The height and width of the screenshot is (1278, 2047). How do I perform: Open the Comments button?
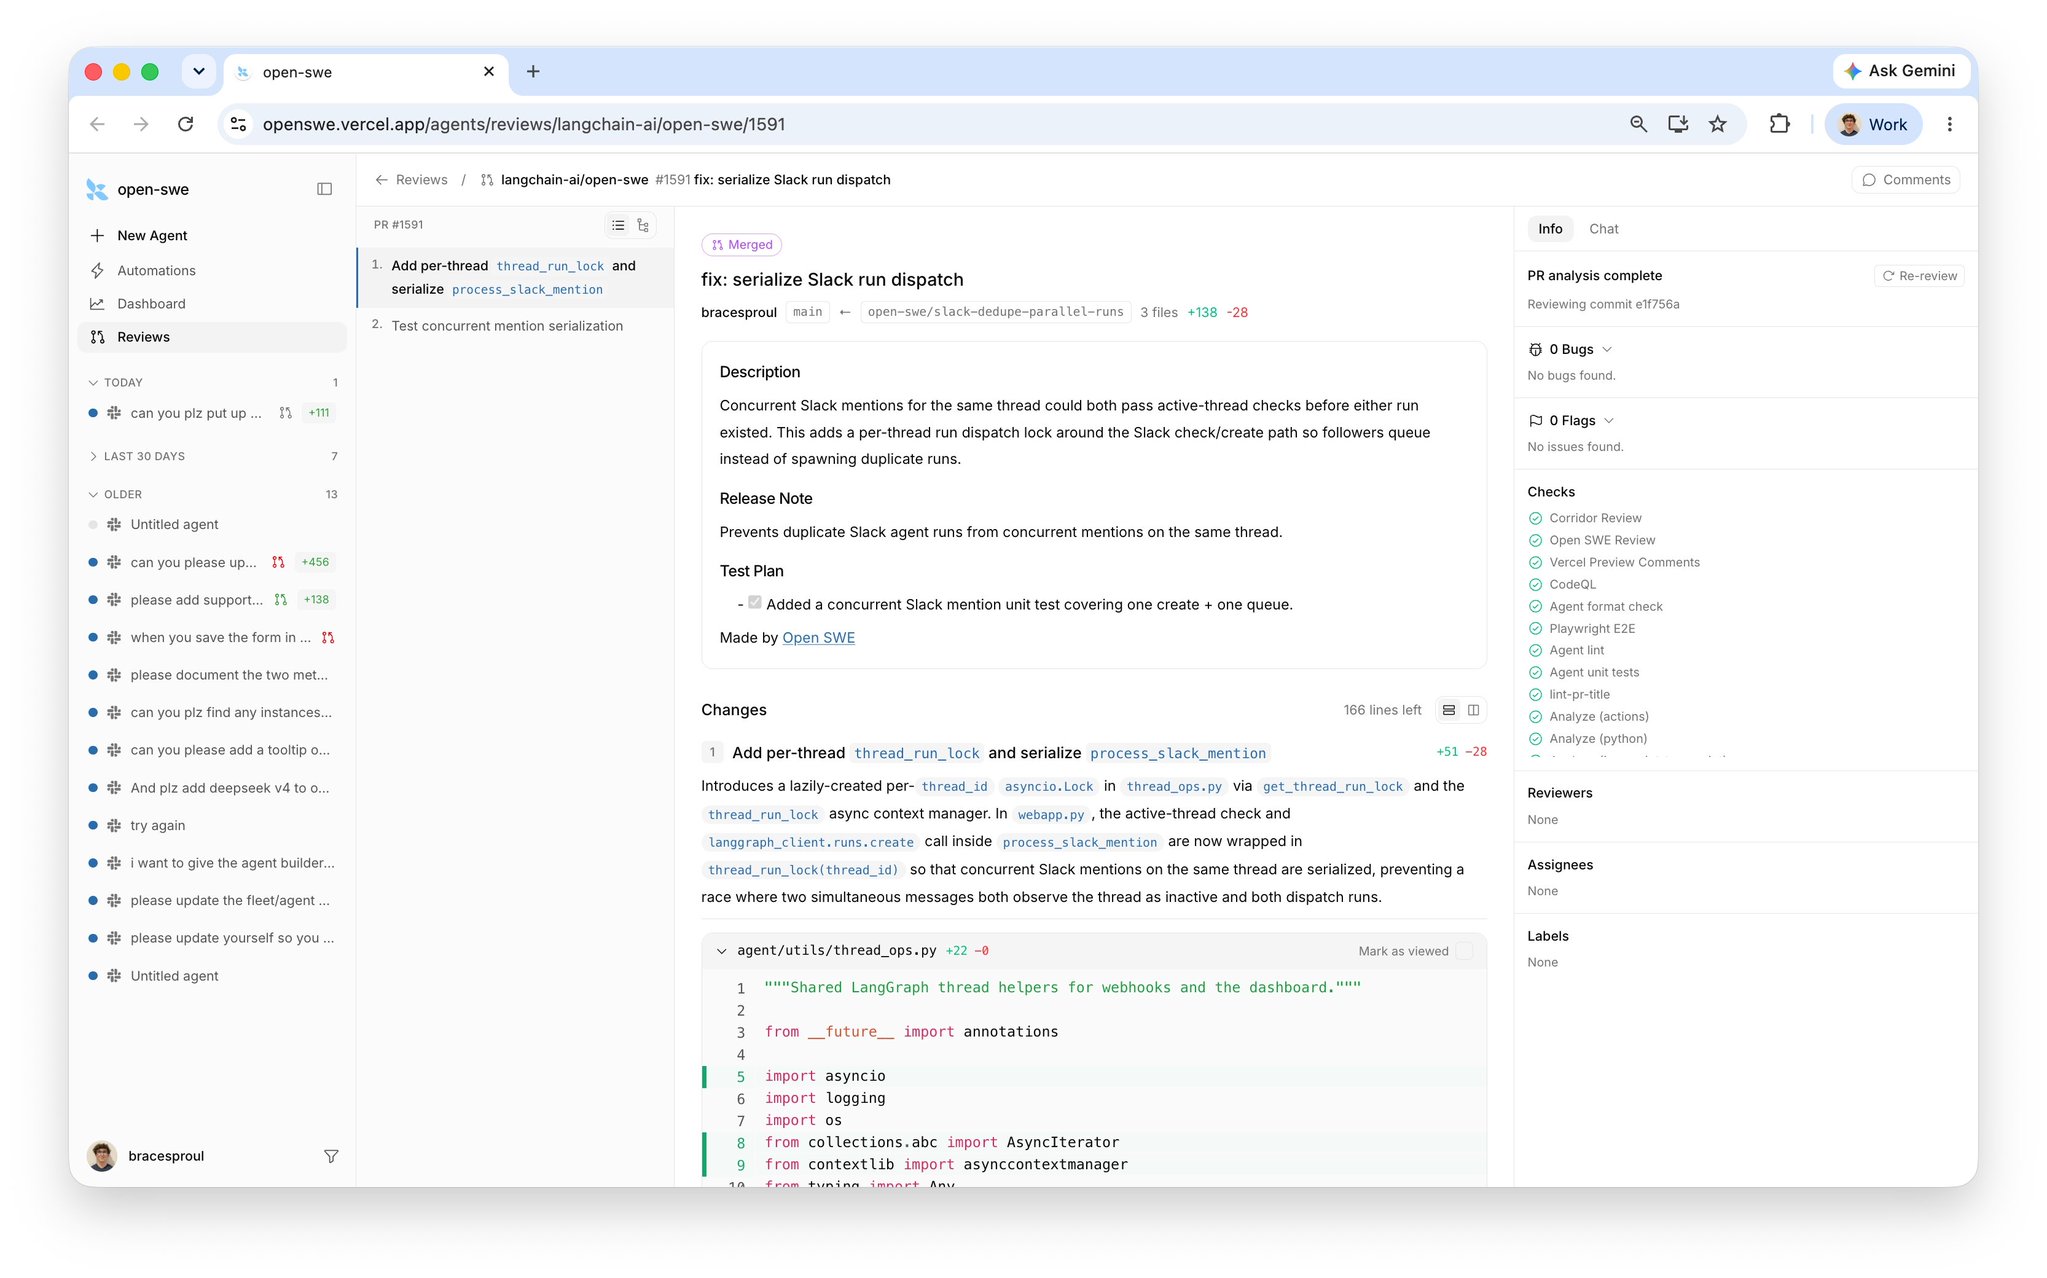coord(1905,180)
